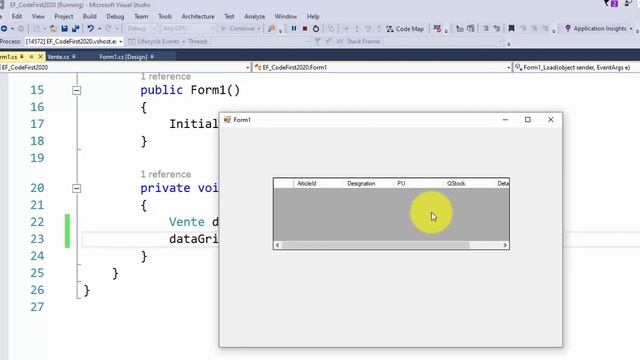Save the current file
The image size is (640, 360).
(x=64, y=29)
